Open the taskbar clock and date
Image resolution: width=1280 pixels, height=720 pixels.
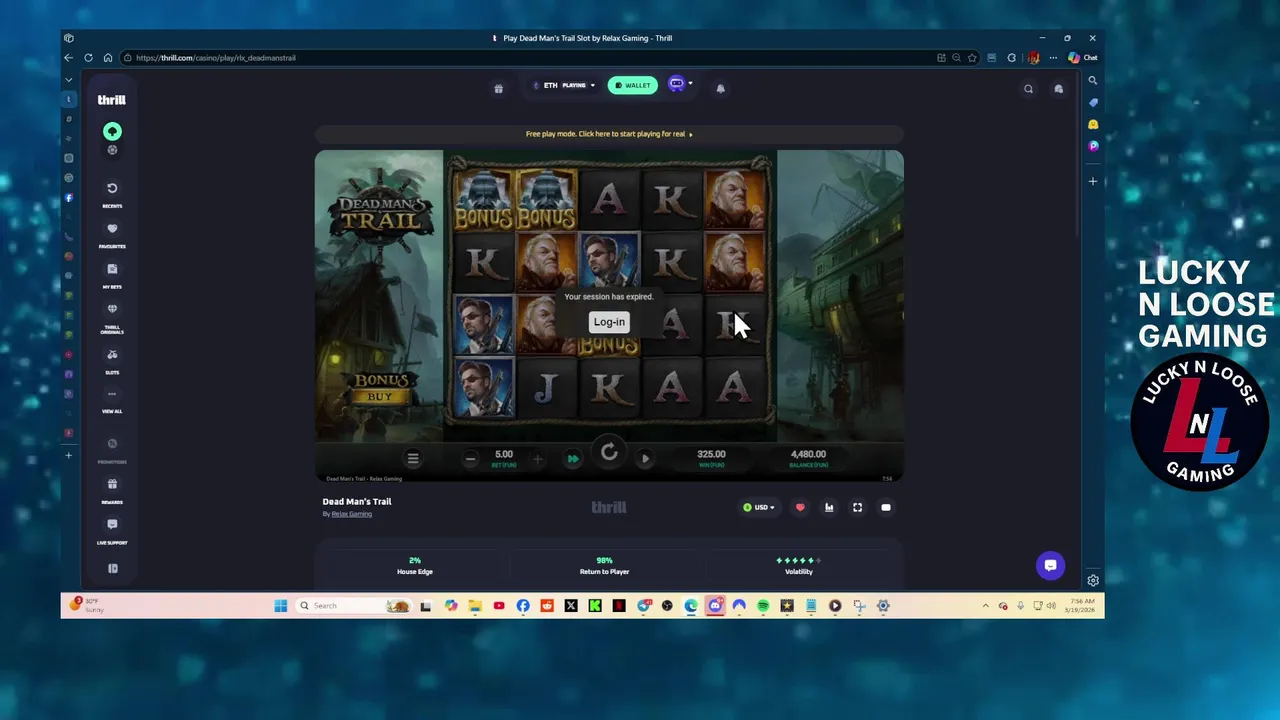[x=1080, y=606]
